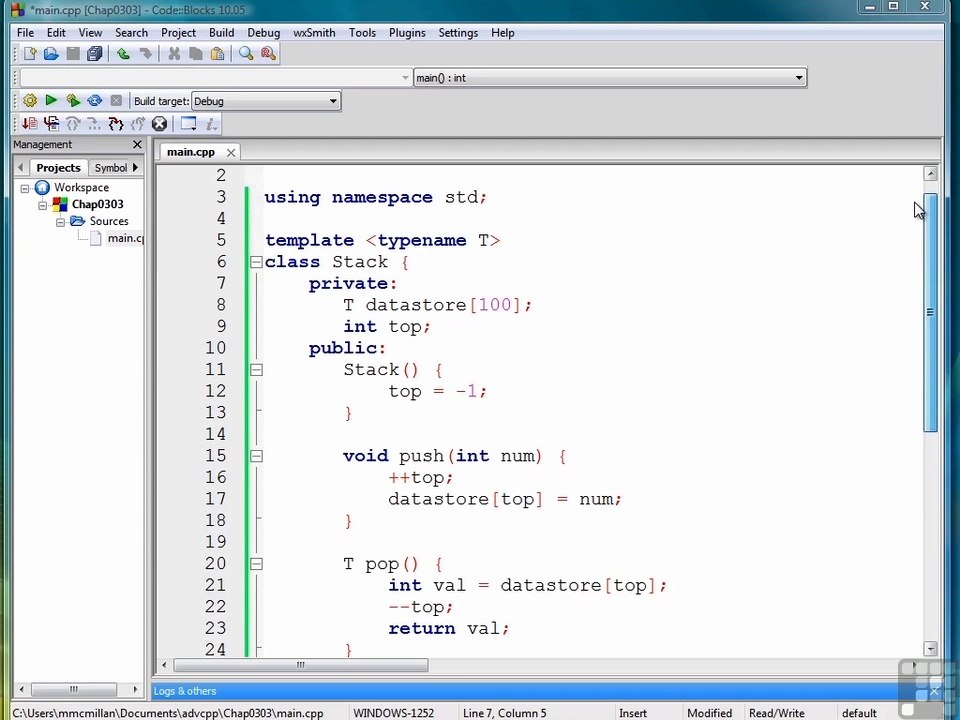Open the Help menu
The height and width of the screenshot is (720, 960).
click(x=503, y=32)
